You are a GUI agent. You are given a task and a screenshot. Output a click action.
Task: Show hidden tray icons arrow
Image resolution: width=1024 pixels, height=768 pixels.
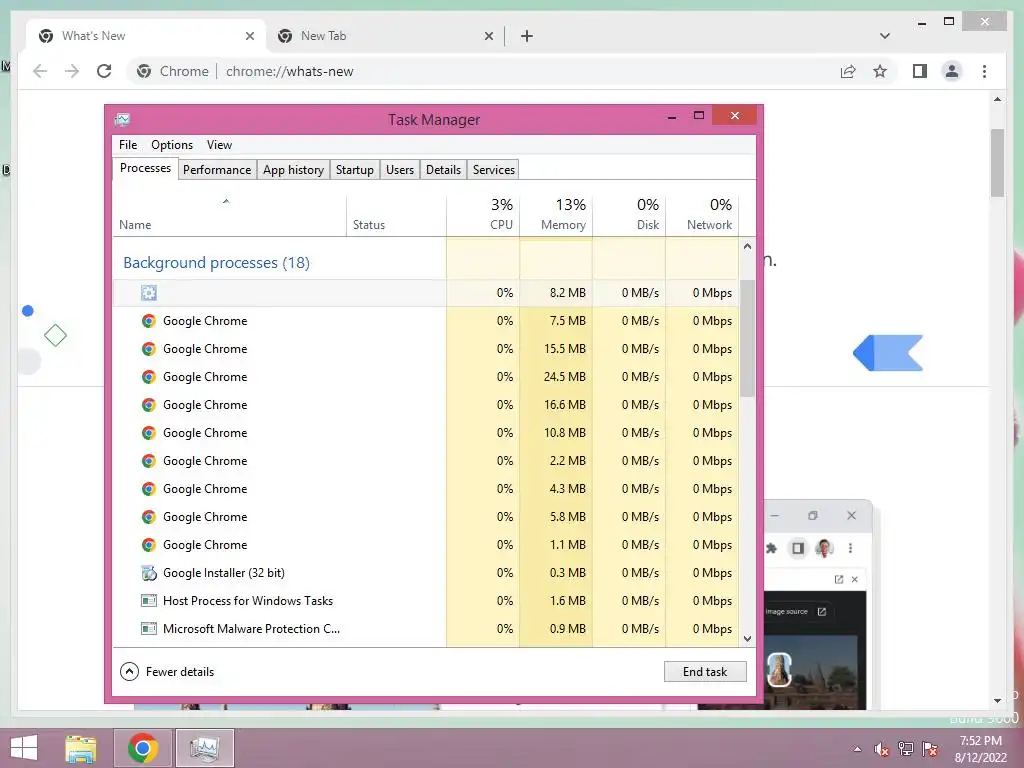pos(857,749)
